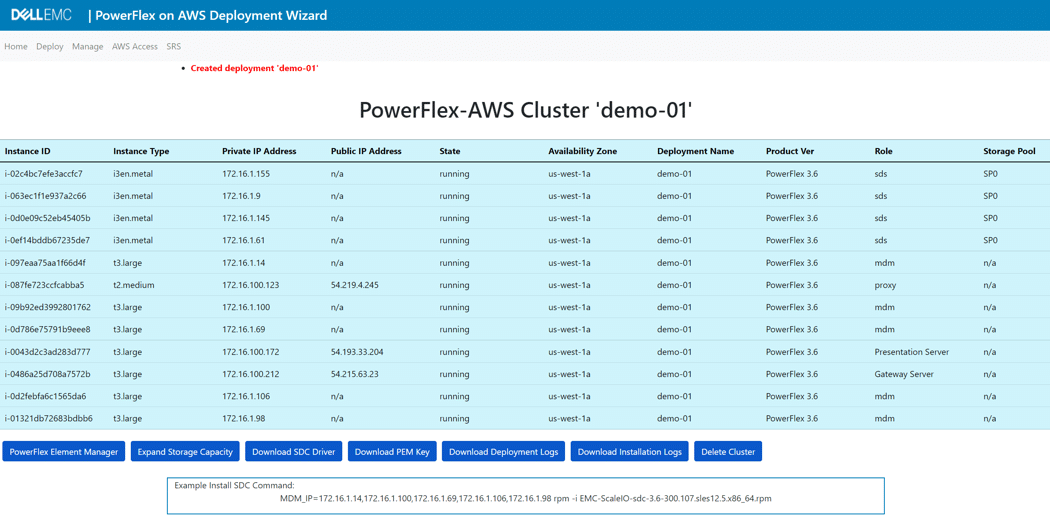Click the proxy role cell
This screenshot has width=1050, height=518.
click(x=885, y=285)
